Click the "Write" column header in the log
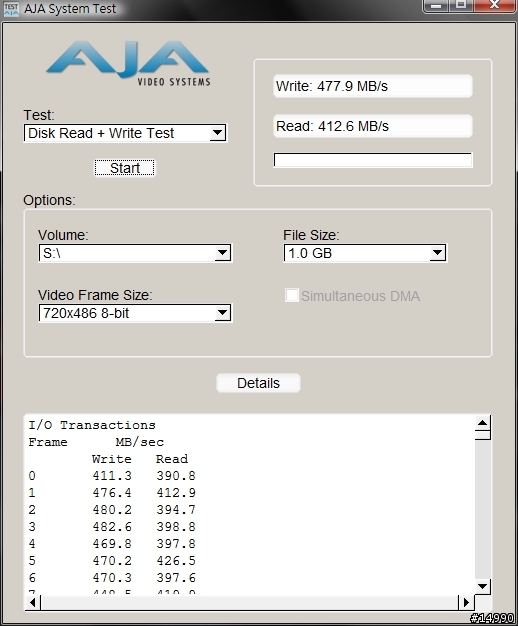The image size is (518, 626). pyautogui.click(x=112, y=459)
